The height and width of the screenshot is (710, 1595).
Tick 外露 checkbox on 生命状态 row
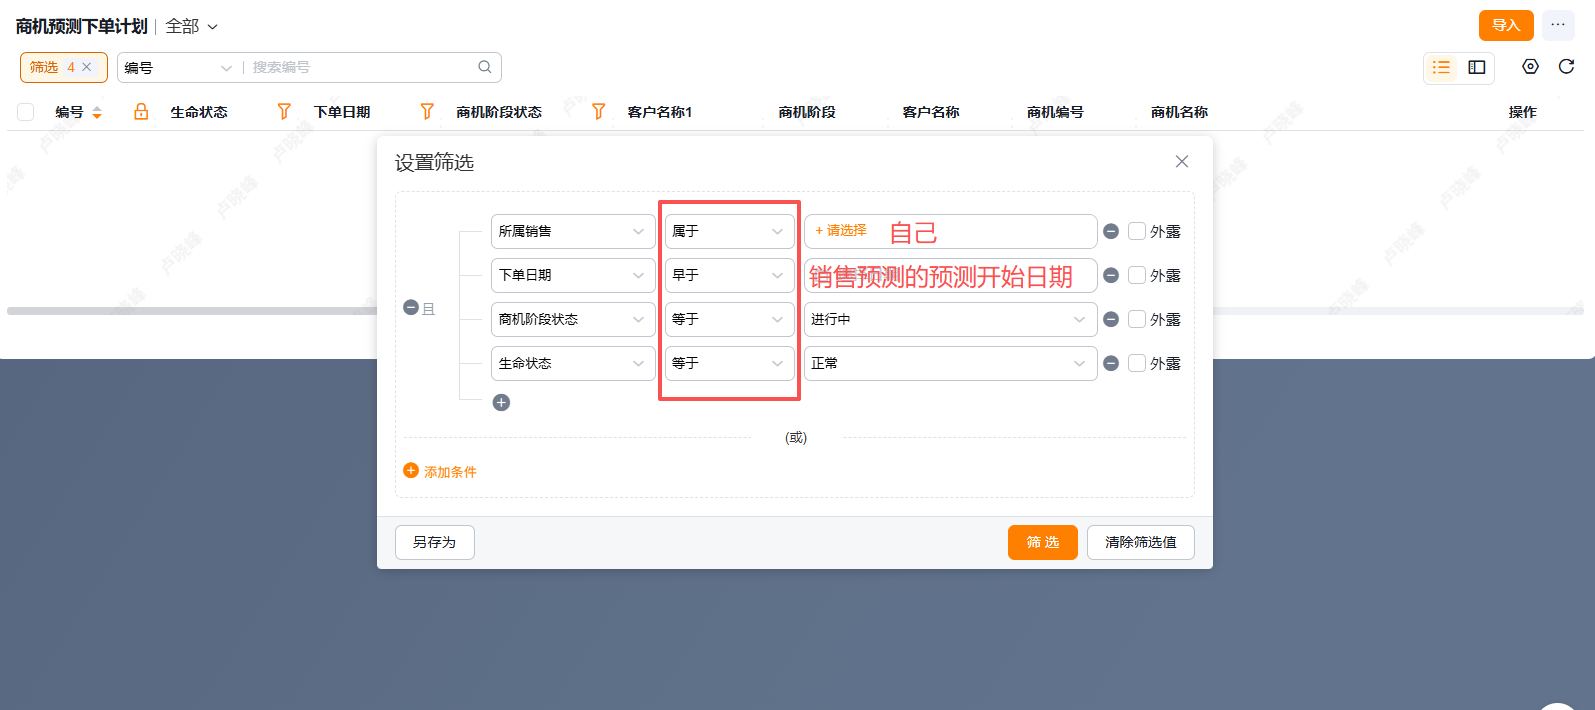point(1137,363)
